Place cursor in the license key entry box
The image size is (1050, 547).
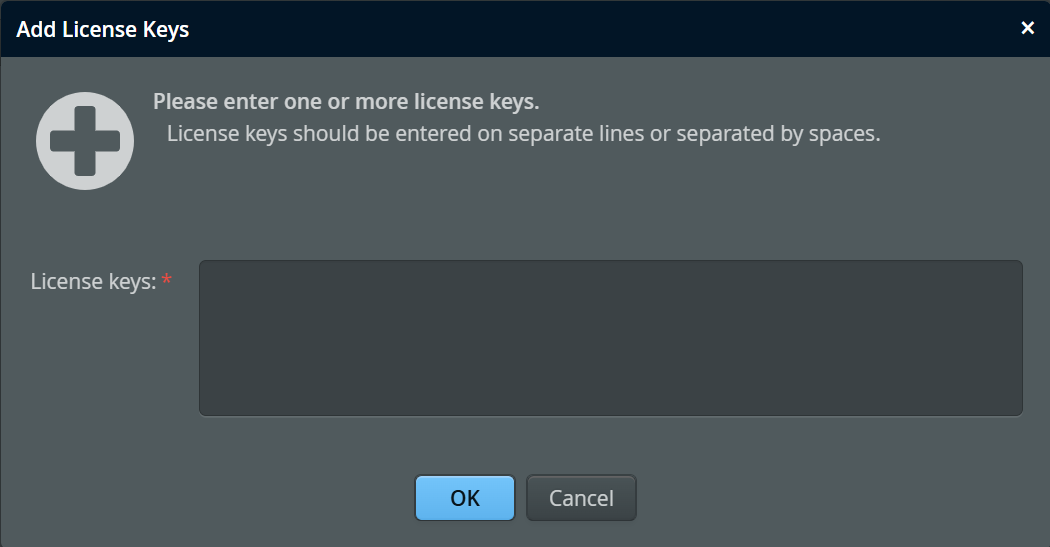[x=610, y=338]
